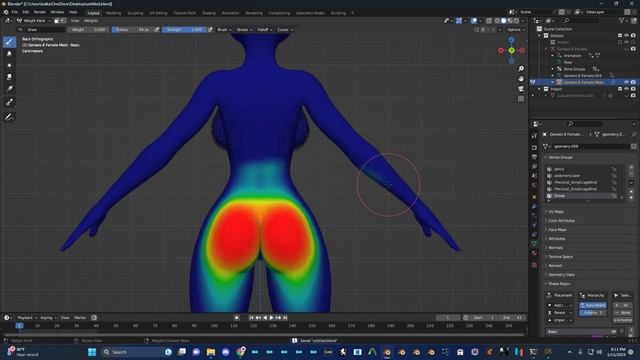Click the blue Z axis on navigation gizmo
Viewport: 640px width, 360px height.
coord(511,40)
